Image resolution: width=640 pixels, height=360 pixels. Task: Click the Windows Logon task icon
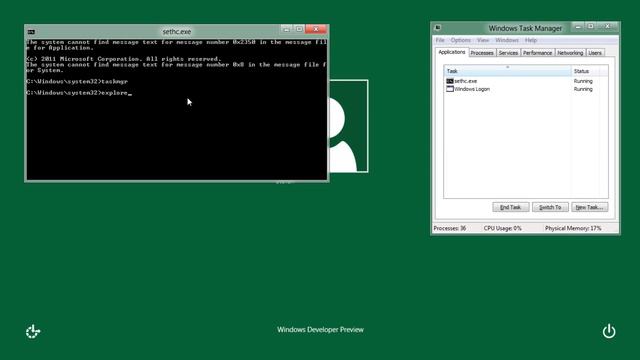pyautogui.click(x=450, y=89)
